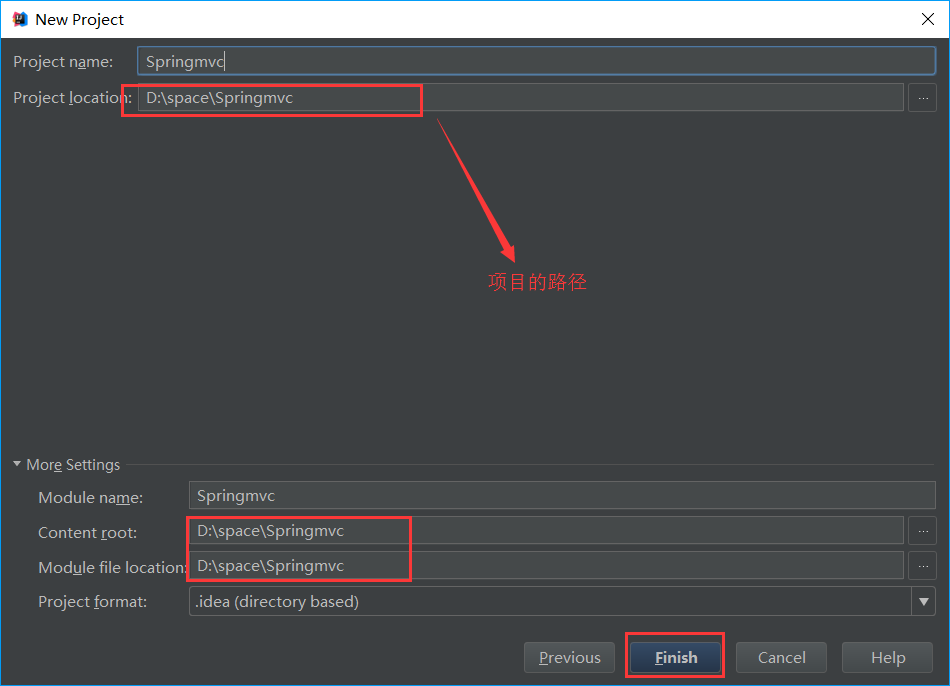
Task: Click the Module file location field
Action: (546, 565)
